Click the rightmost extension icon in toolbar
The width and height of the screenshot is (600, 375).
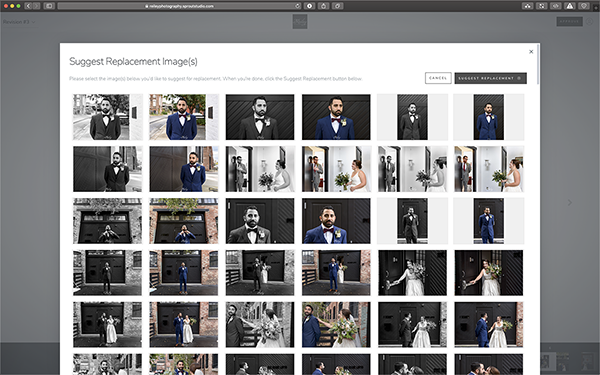click(x=584, y=6)
